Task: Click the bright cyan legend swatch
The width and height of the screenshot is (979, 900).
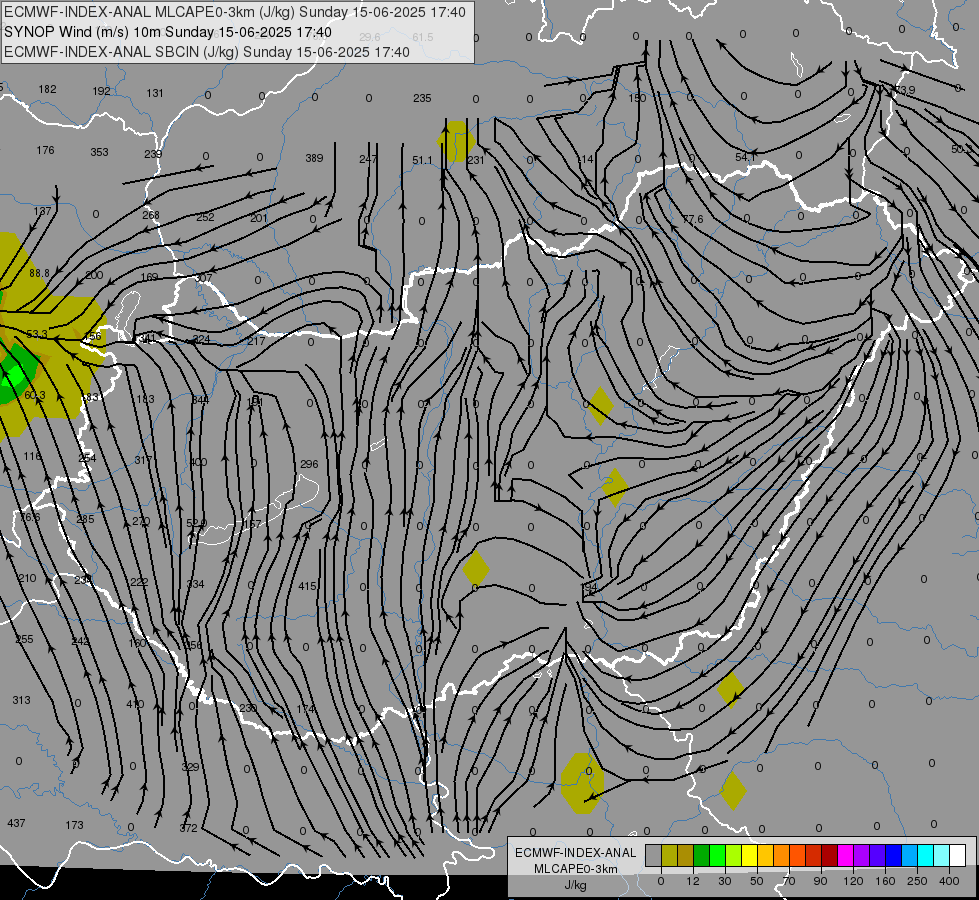Action: pos(925,856)
